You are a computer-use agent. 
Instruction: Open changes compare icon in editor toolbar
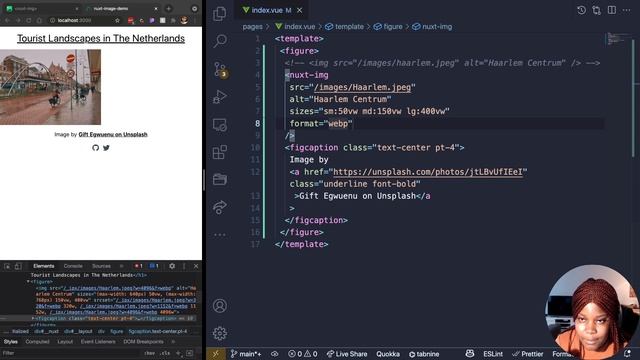[596, 10]
